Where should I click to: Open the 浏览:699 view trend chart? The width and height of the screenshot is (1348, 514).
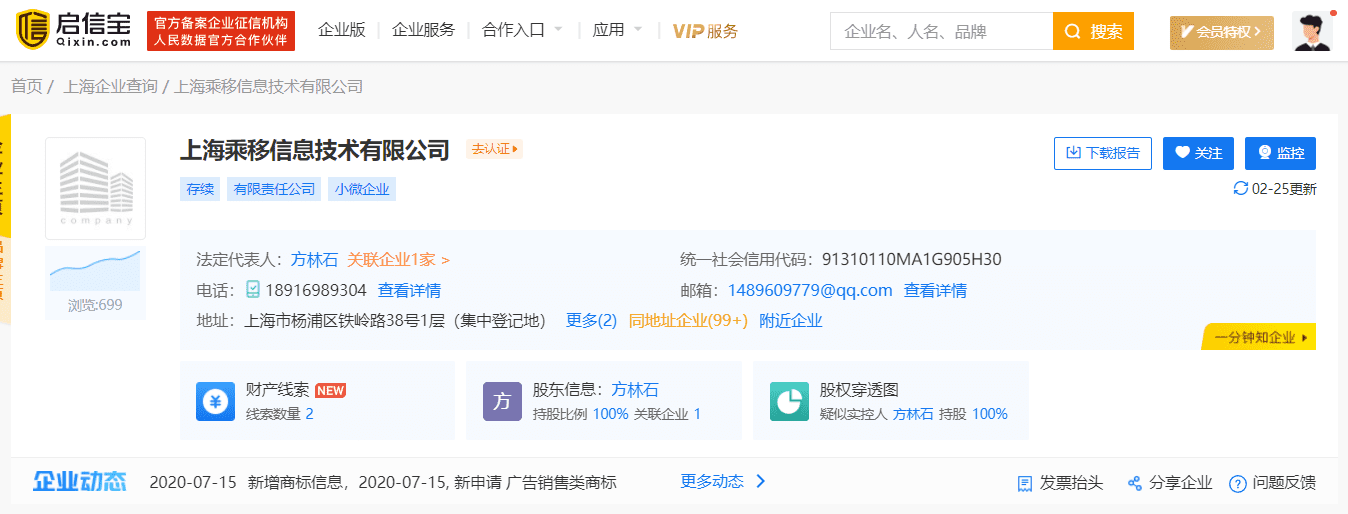click(96, 283)
